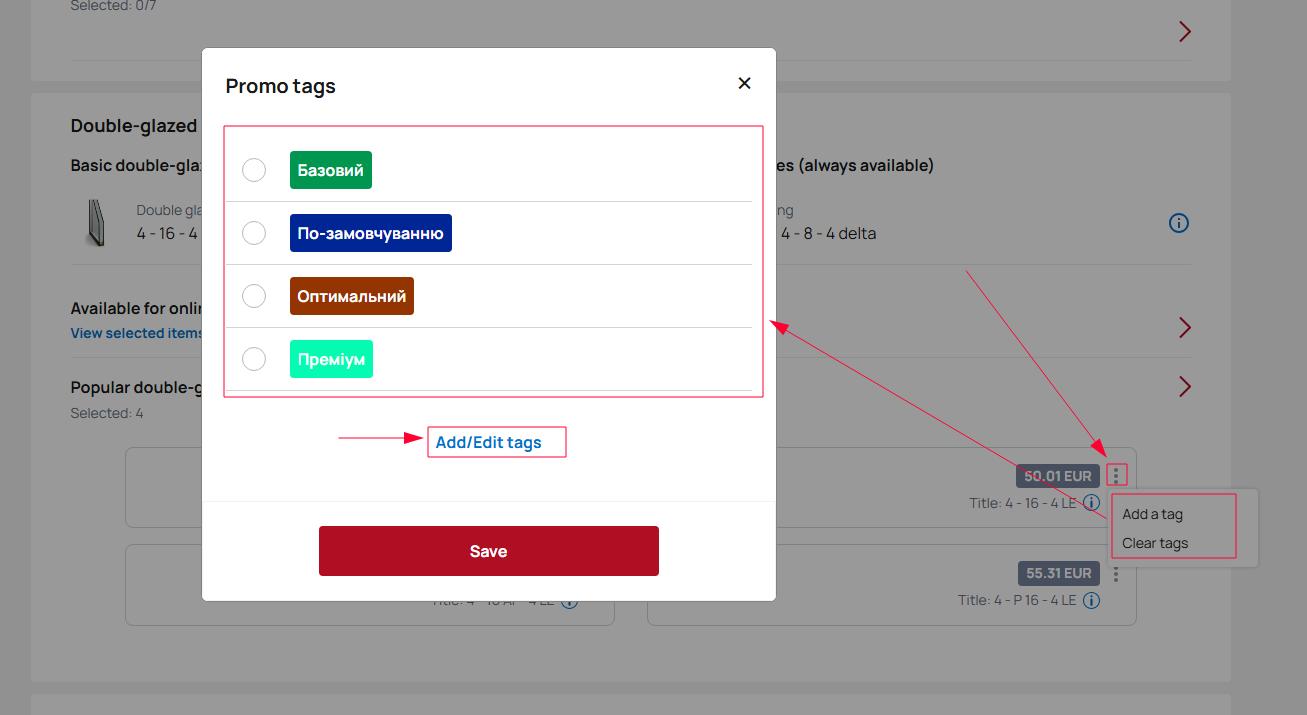Select the Преміум radio button

click(x=254, y=359)
